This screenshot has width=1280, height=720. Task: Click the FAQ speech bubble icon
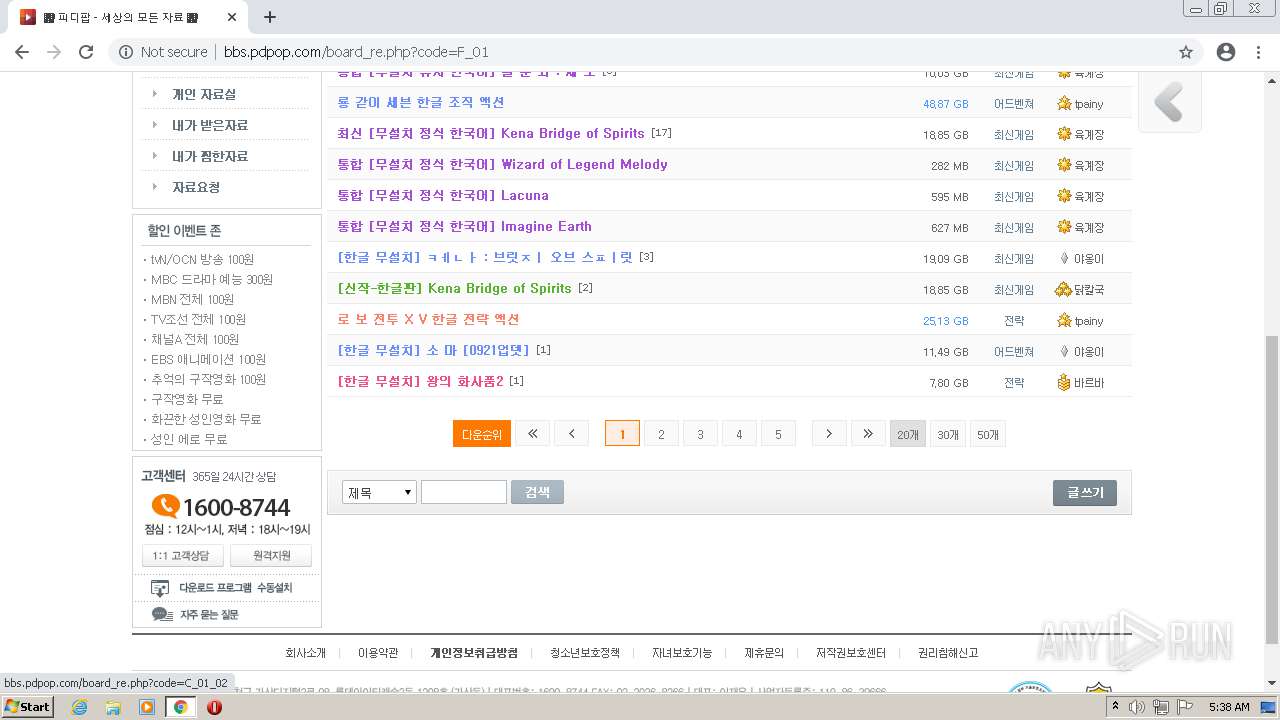click(162, 614)
